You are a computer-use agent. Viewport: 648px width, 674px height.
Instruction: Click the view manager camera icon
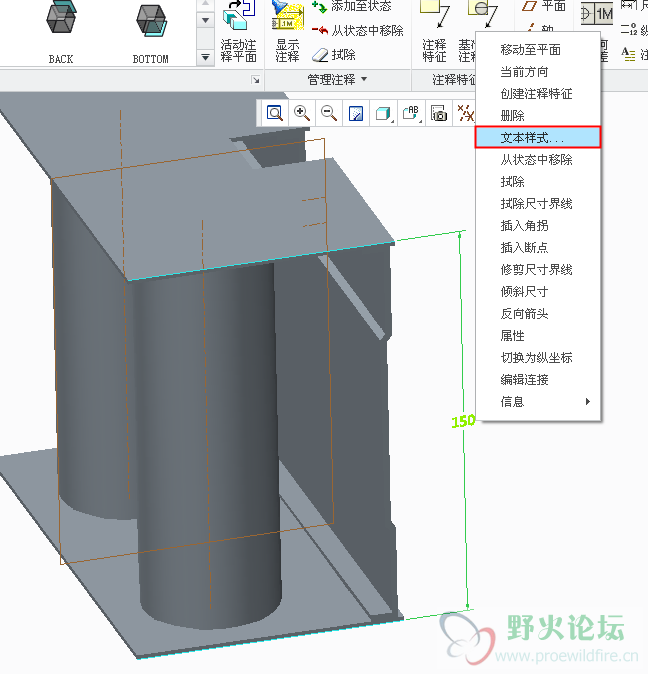[439, 113]
